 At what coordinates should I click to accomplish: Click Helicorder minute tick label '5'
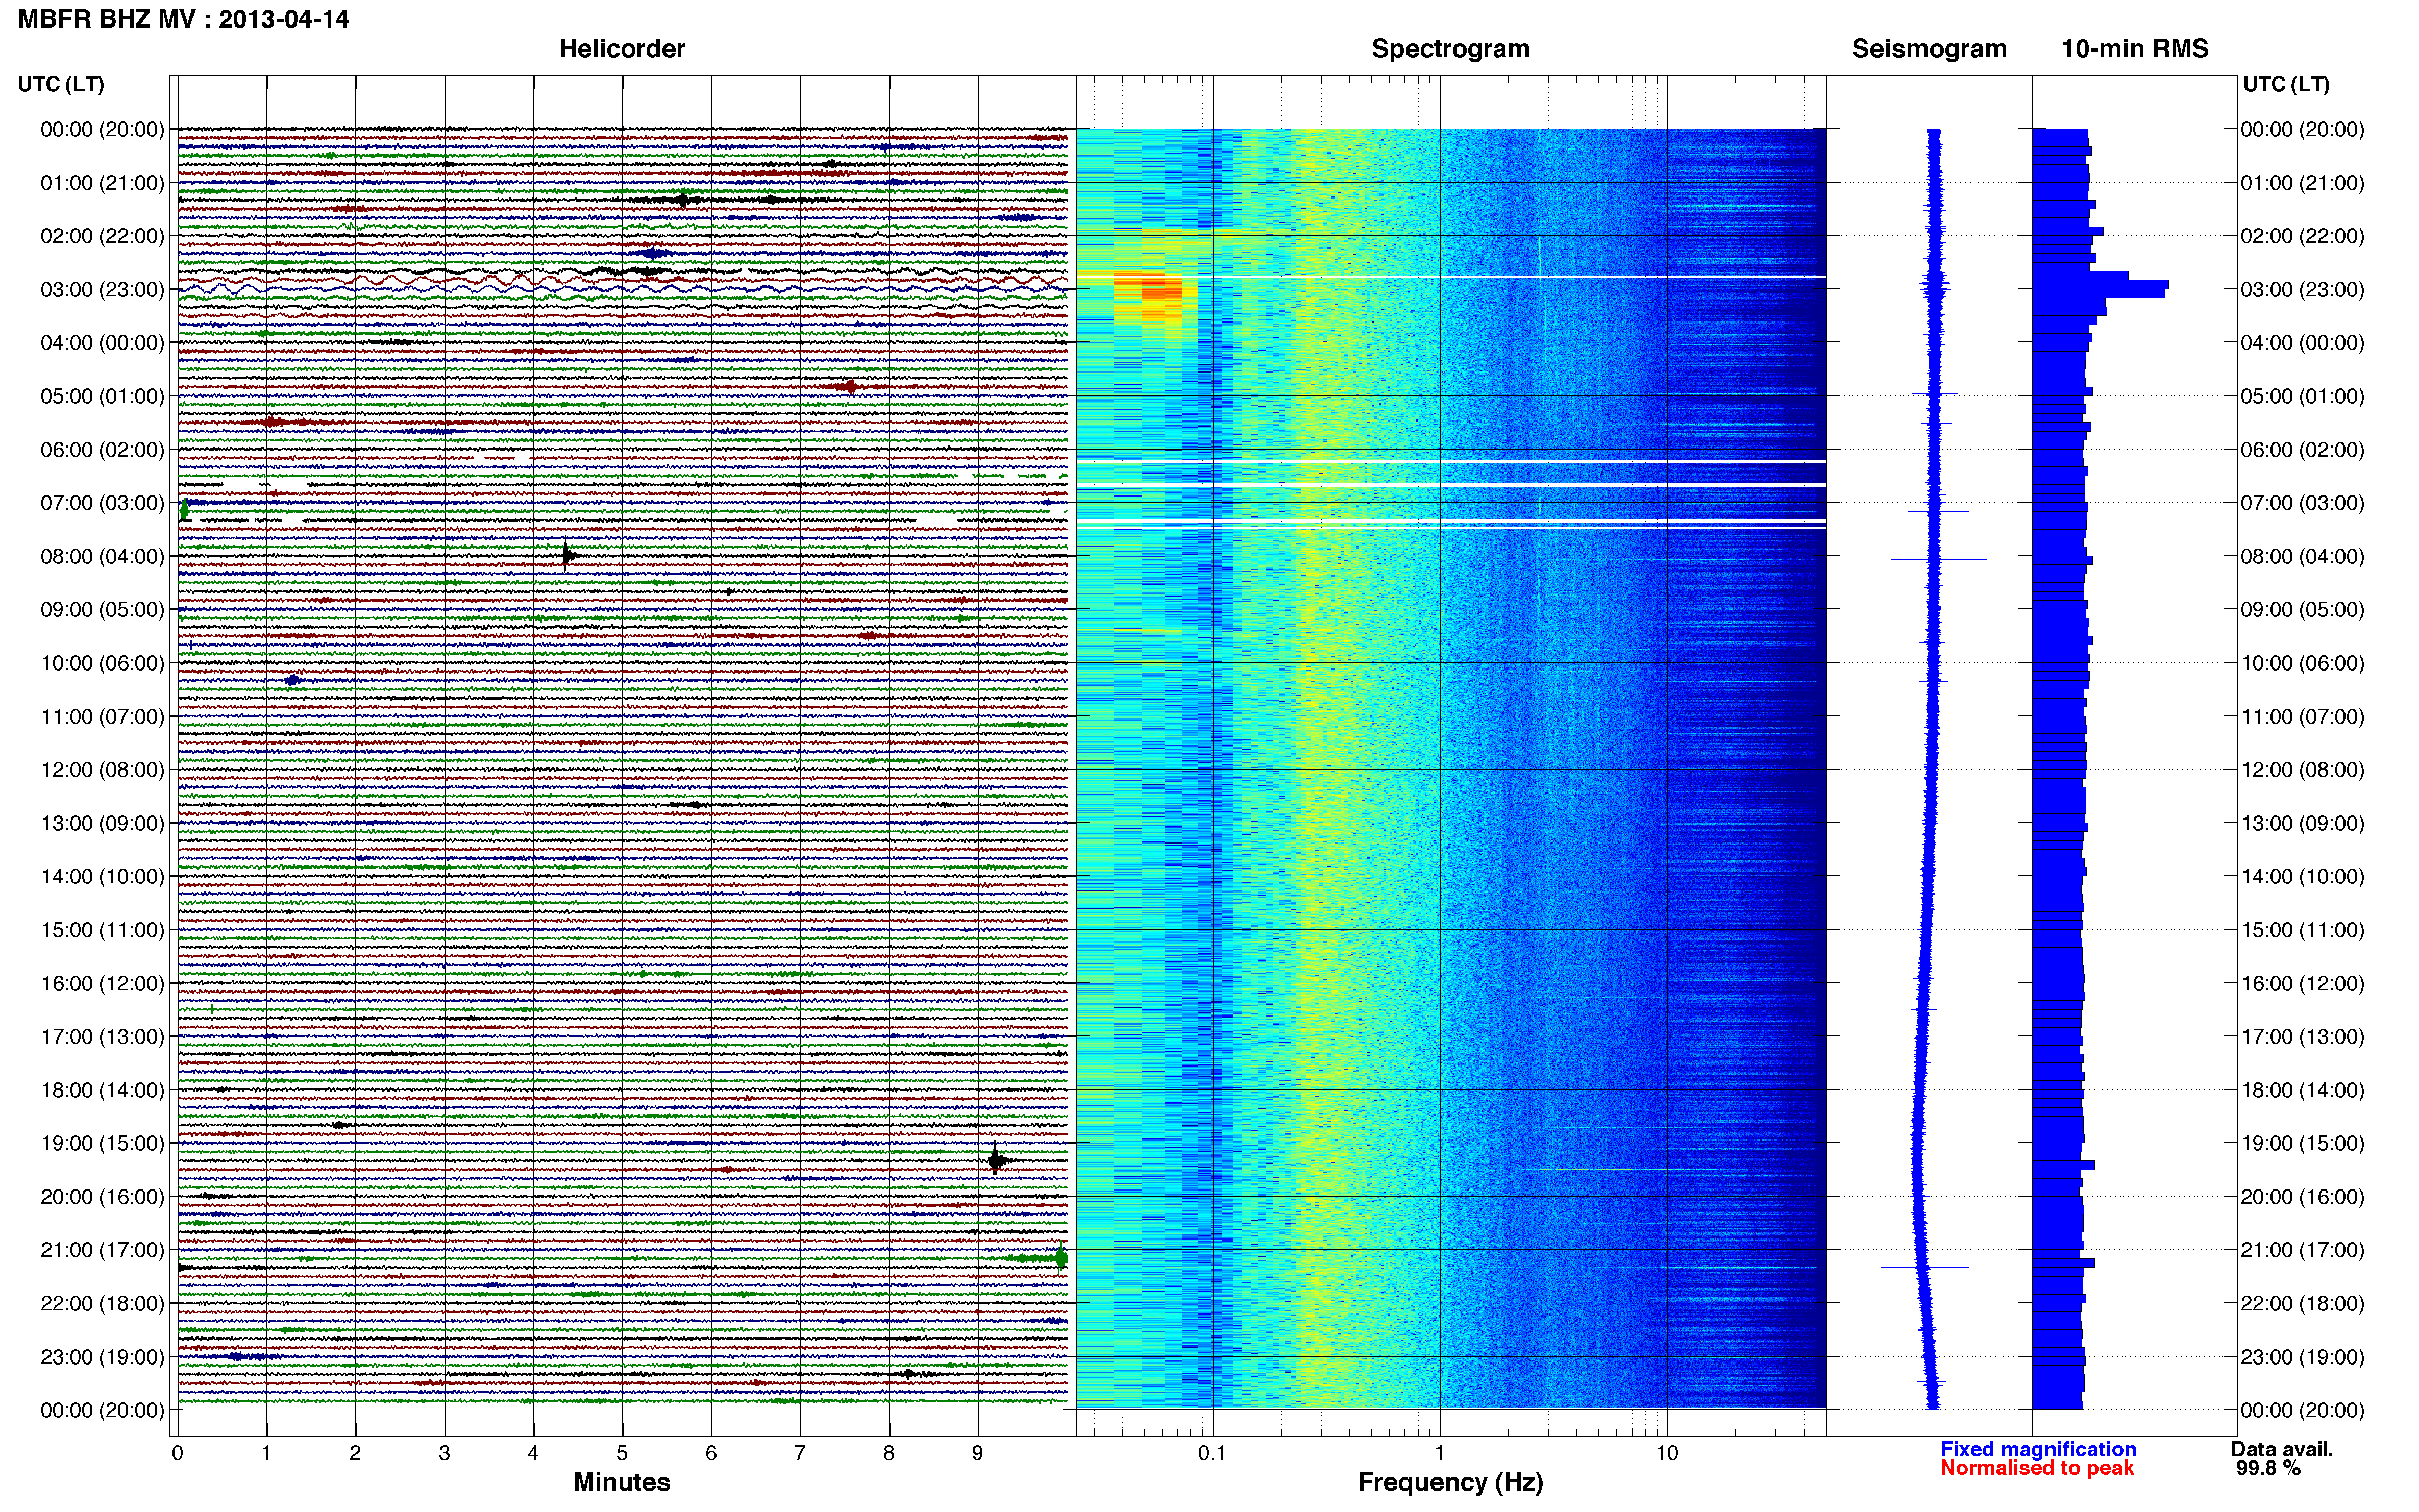(x=622, y=1453)
